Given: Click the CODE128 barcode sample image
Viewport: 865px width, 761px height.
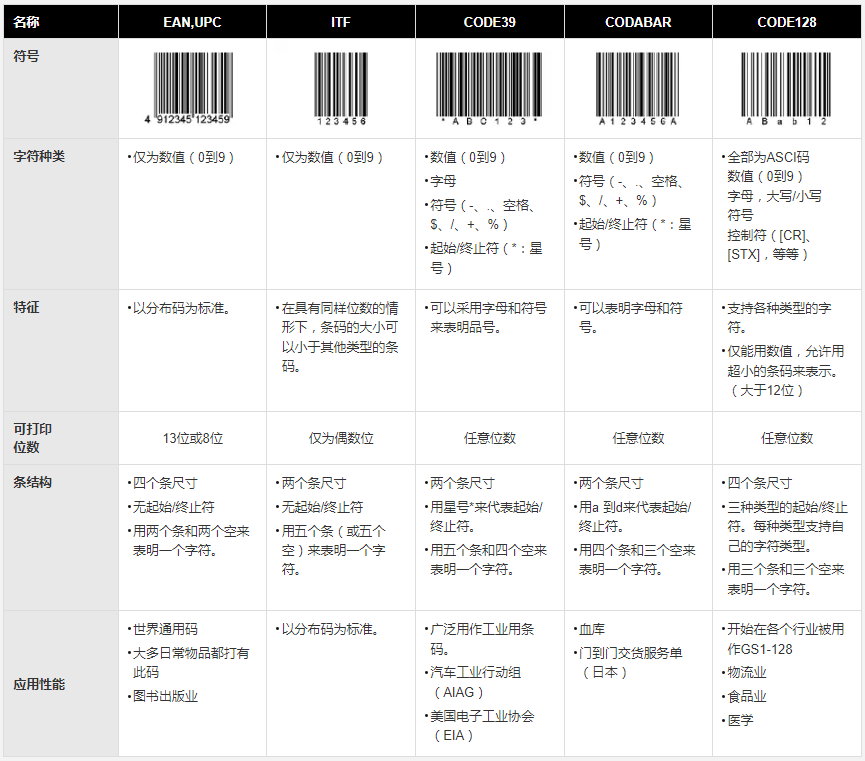Looking at the screenshot, I should 786,88.
